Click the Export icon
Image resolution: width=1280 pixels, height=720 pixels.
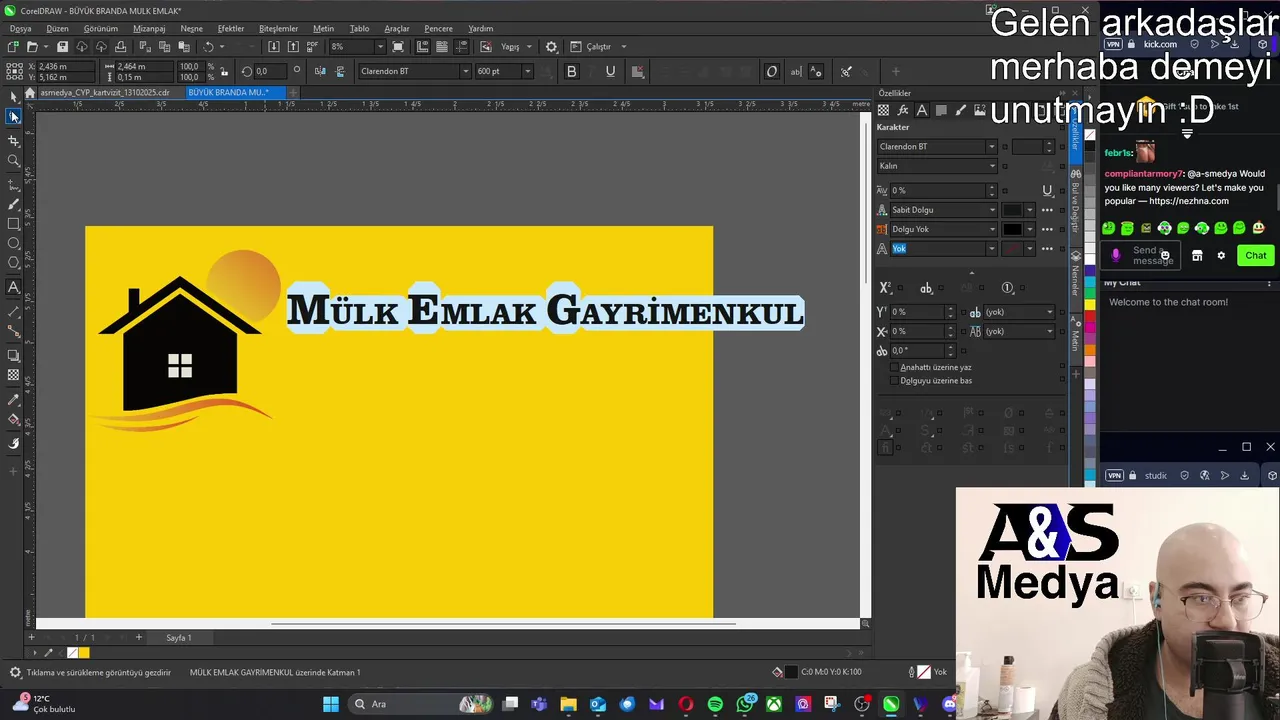[293, 47]
